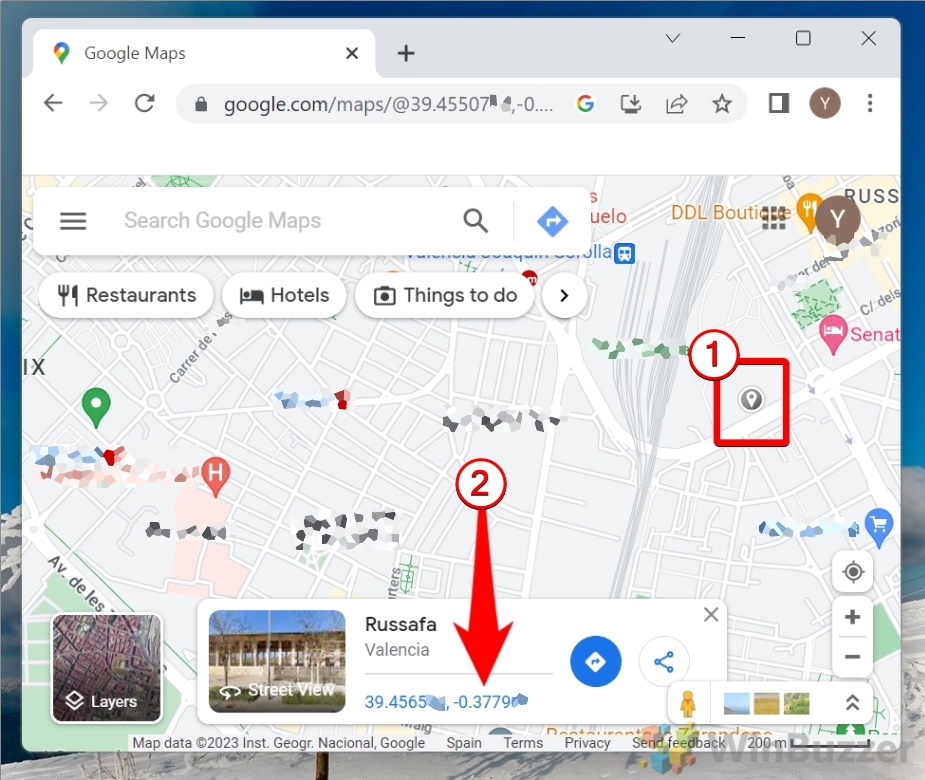Click the magnifier search icon
Image resolution: width=925 pixels, height=780 pixels.
(475, 221)
